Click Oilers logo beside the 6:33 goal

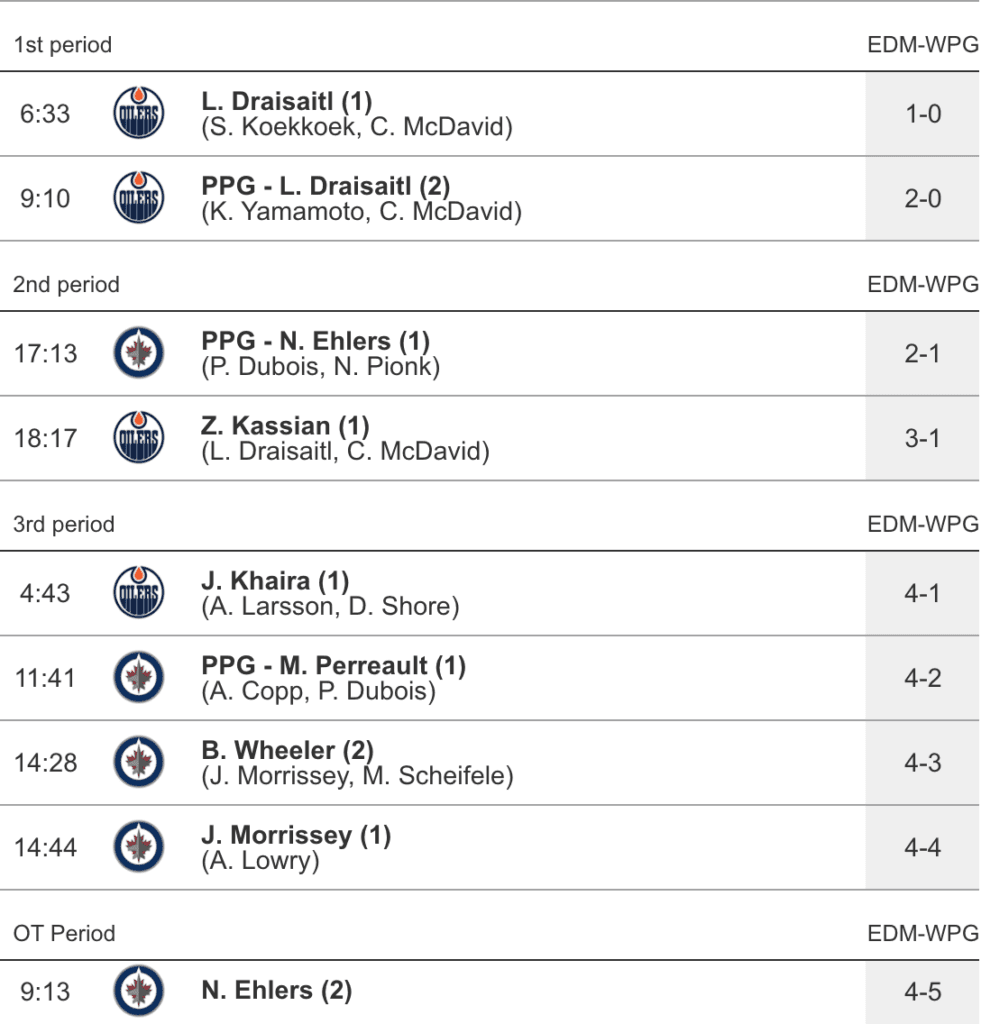pyautogui.click(x=138, y=113)
